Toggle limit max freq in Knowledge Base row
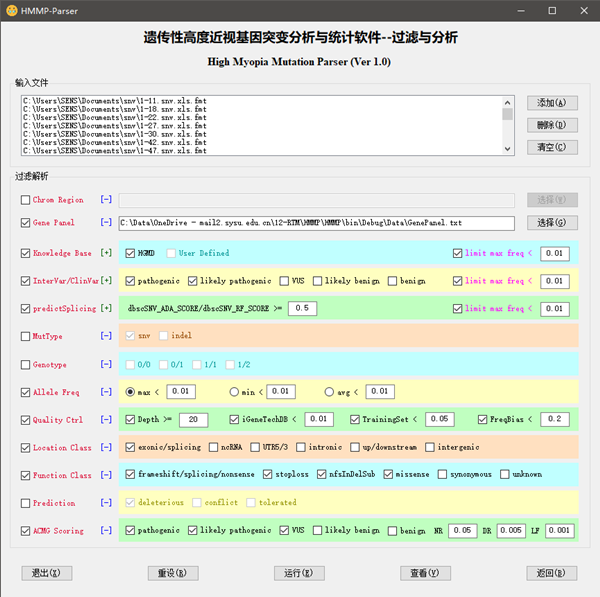Image resolution: width=600 pixels, height=597 pixels. click(457, 253)
